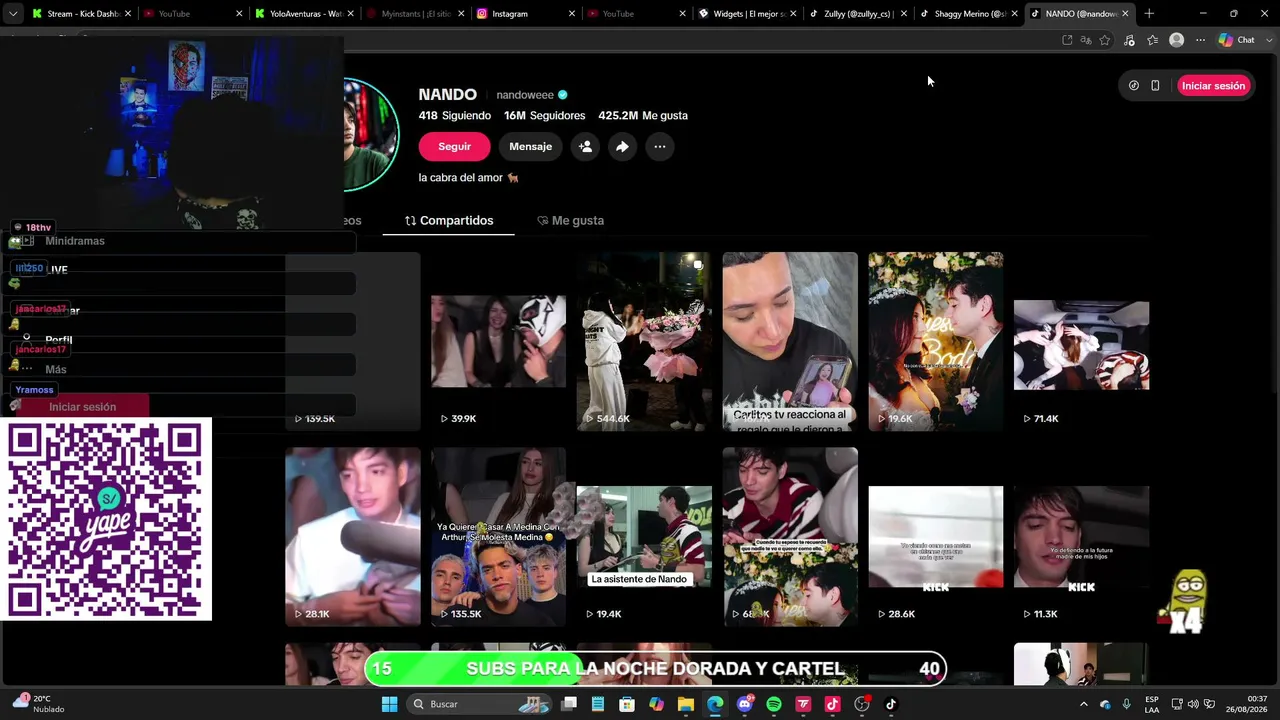Click red Iniciar sesión in left sidebar

coord(83,407)
